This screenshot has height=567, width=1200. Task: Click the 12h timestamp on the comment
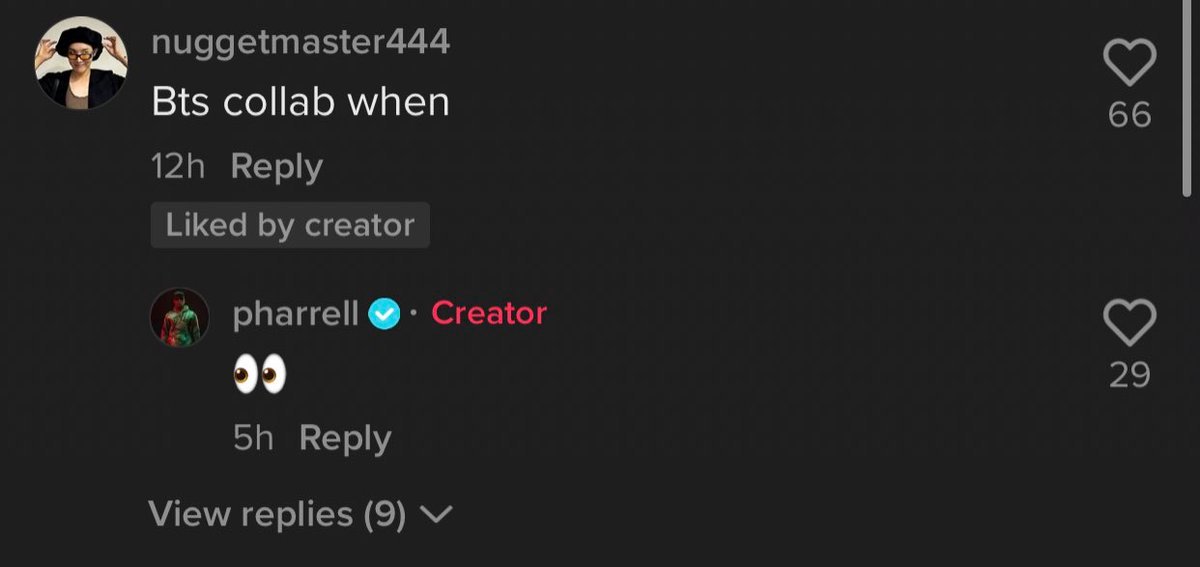[178, 167]
